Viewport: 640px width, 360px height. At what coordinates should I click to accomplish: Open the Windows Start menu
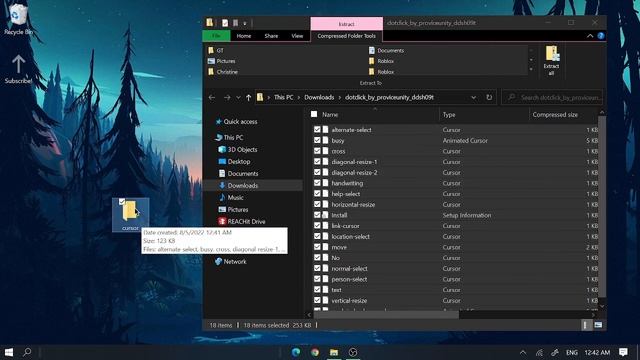tap(9, 352)
